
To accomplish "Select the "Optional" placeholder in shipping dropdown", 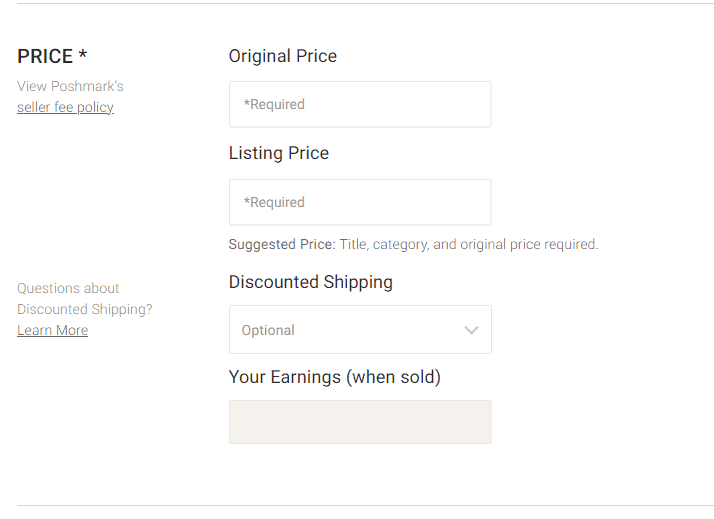I will click(x=268, y=330).
